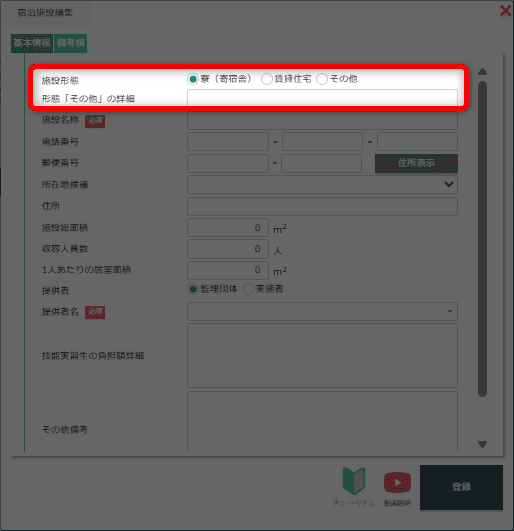Select 寮（寄宿舎）radio button
Viewport: 514px width, 531px height.
pyautogui.click(x=193, y=79)
